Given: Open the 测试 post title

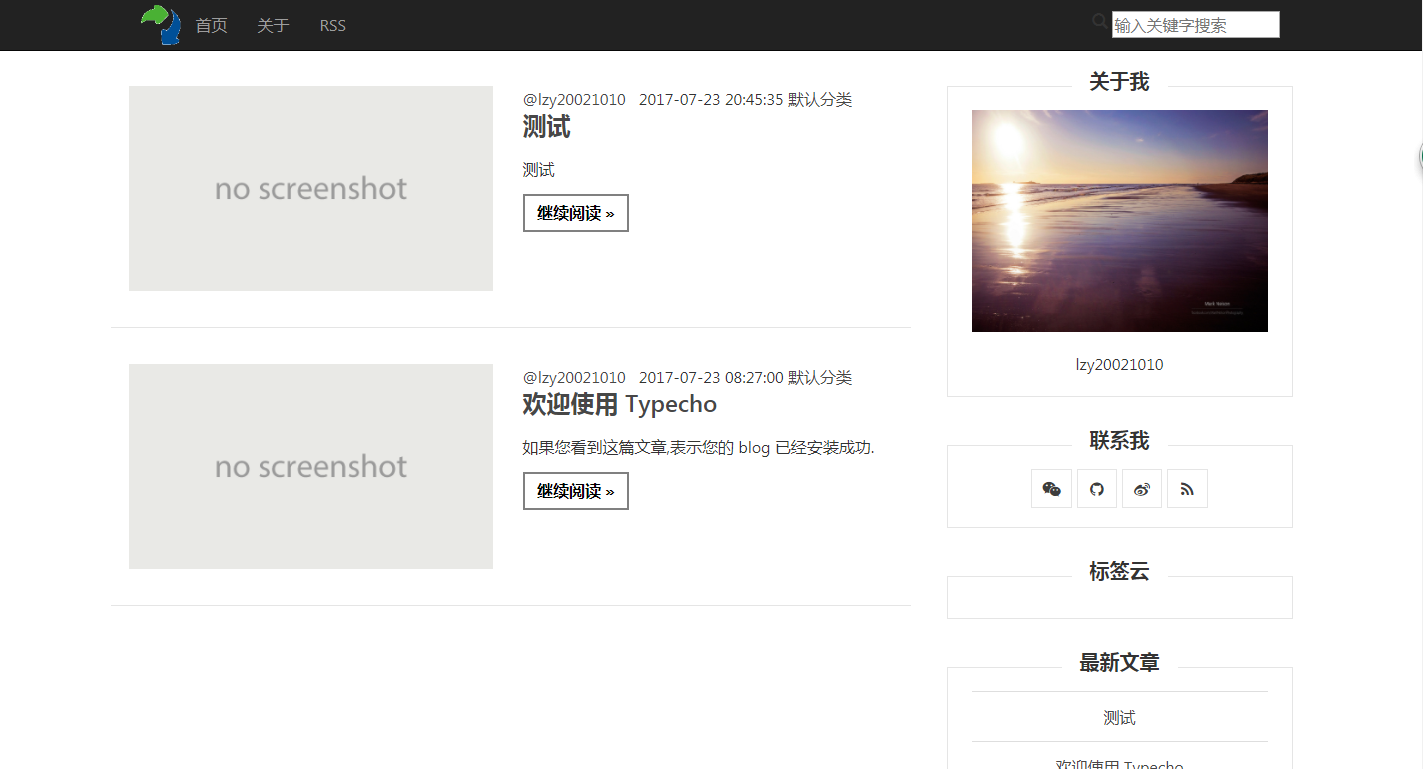Looking at the screenshot, I should (x=546, y=127).
